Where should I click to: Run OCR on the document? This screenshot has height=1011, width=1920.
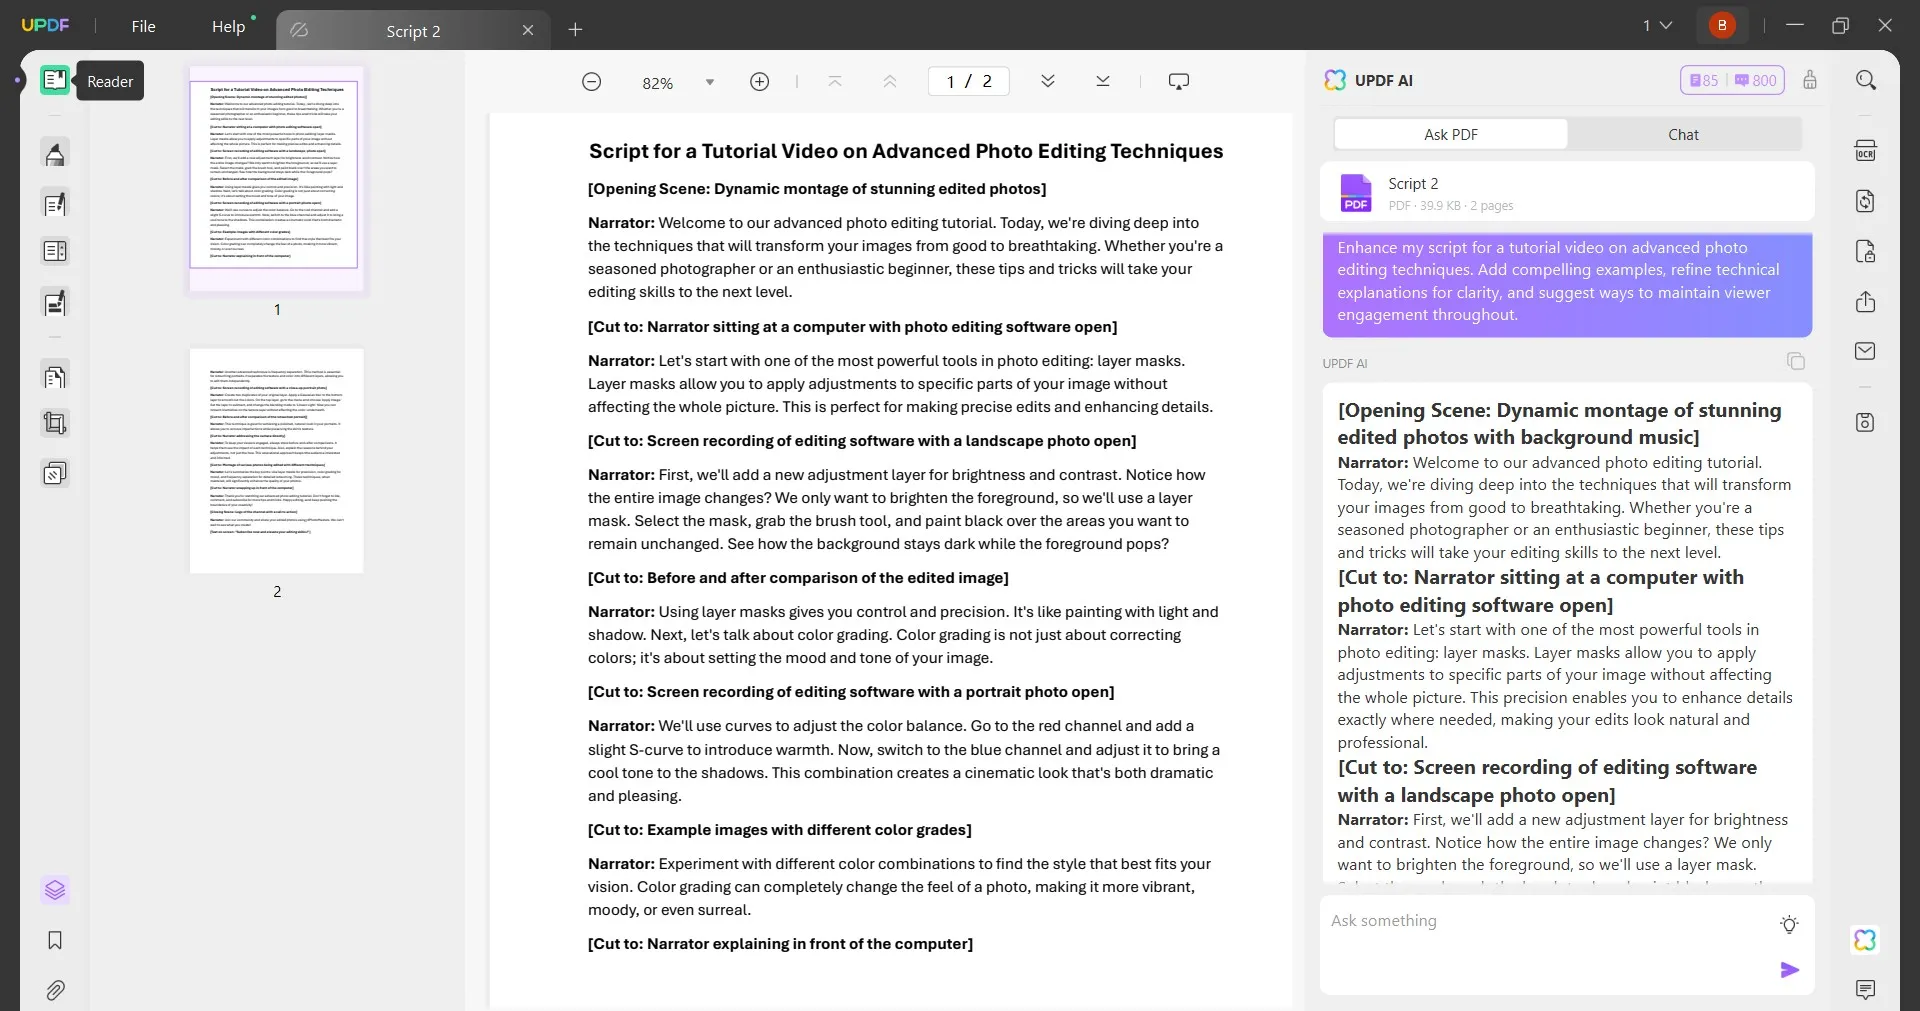point(1866,149)
